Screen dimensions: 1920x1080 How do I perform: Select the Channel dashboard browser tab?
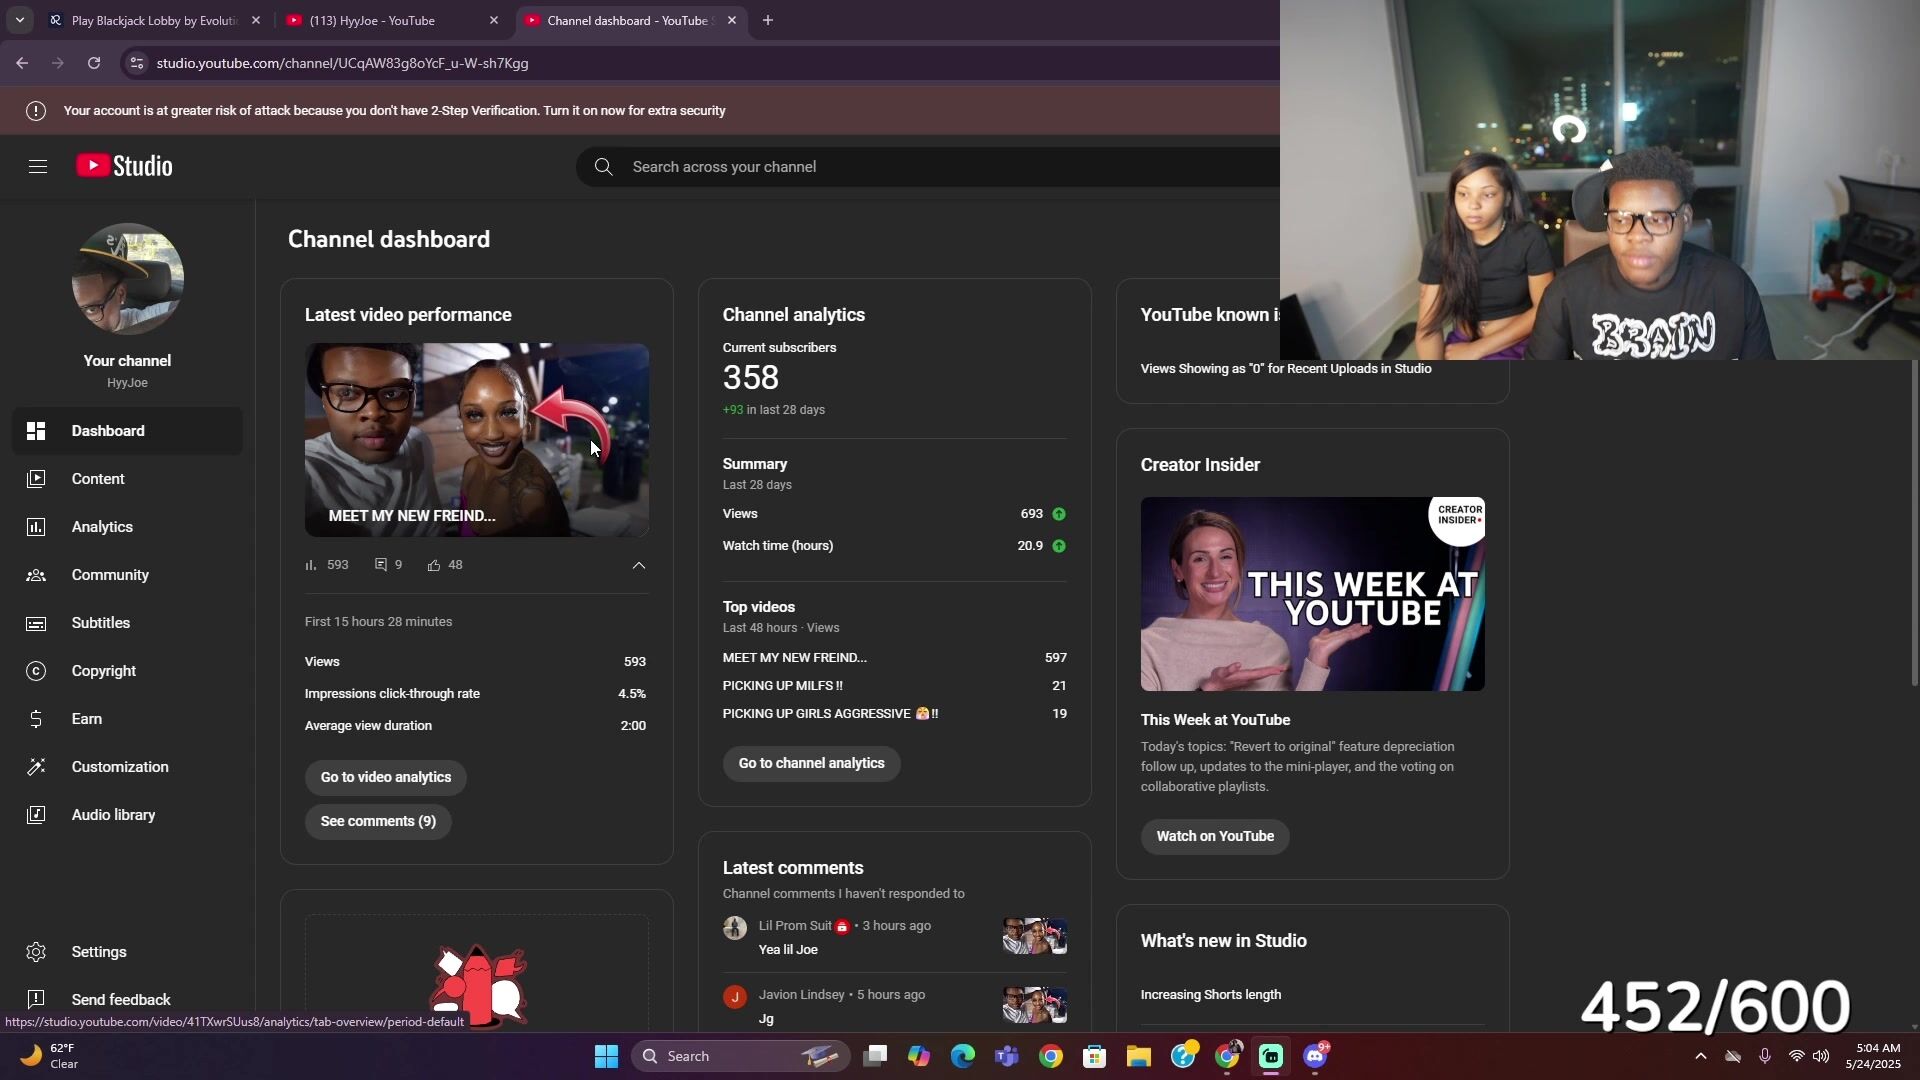click(x=630, y=20)
